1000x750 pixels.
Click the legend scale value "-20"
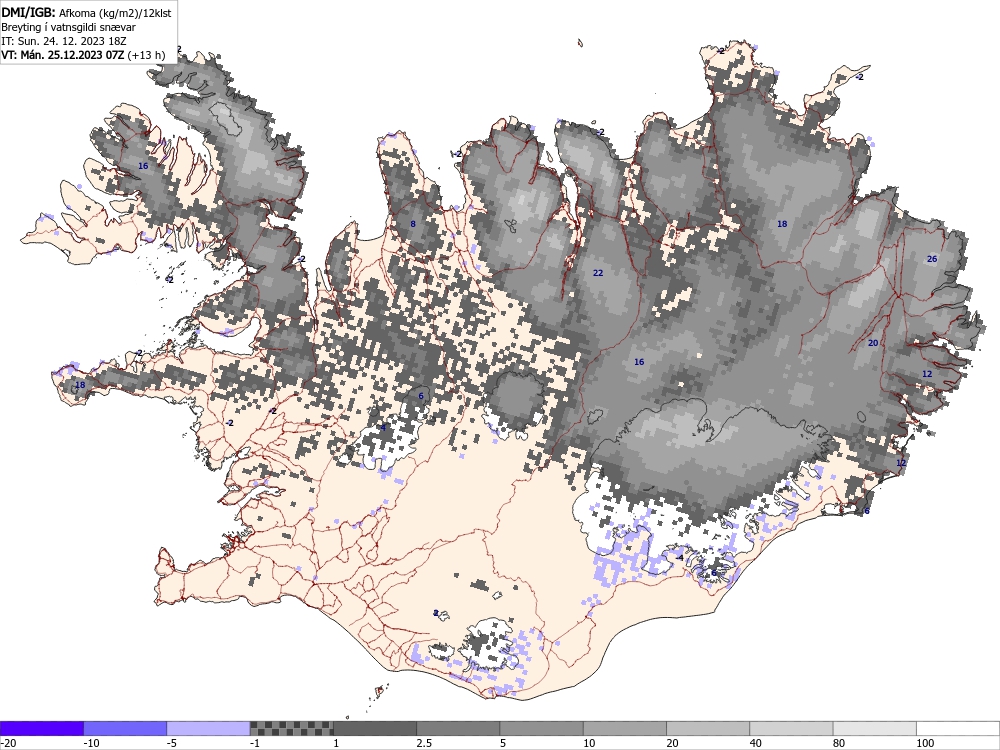(x=8, y=743)
